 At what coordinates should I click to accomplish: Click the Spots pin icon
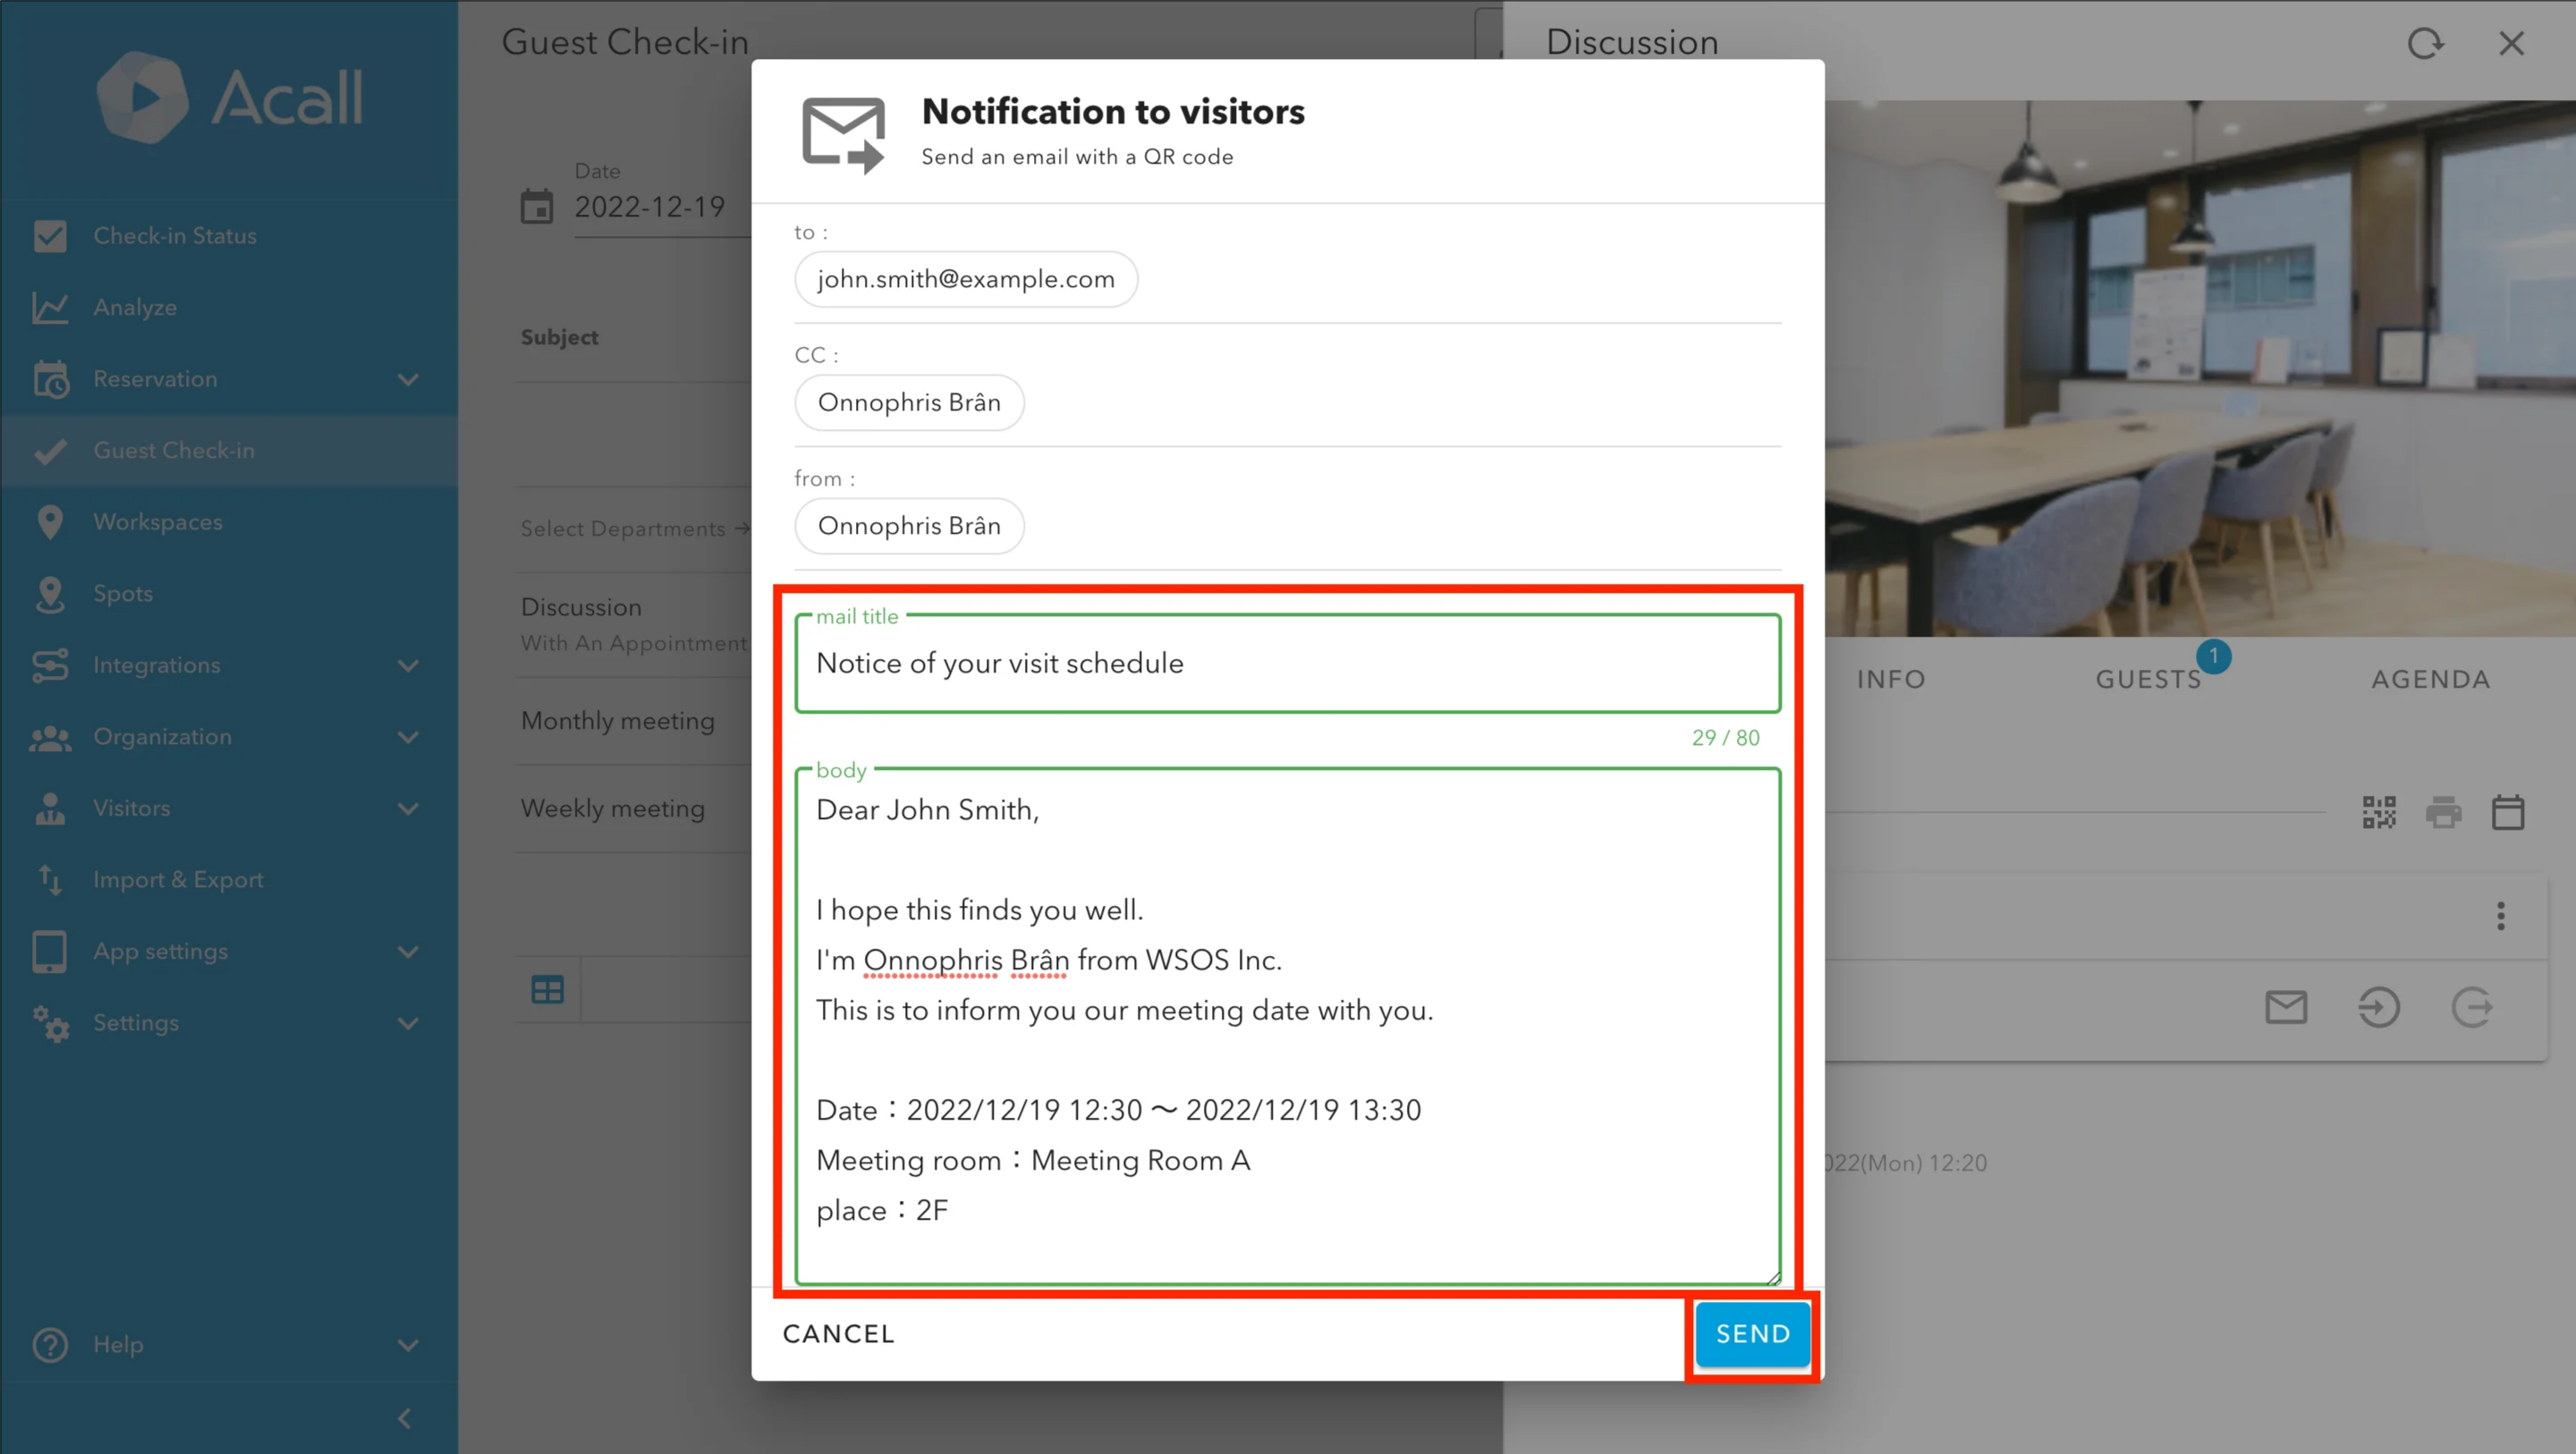coord(50,594)
